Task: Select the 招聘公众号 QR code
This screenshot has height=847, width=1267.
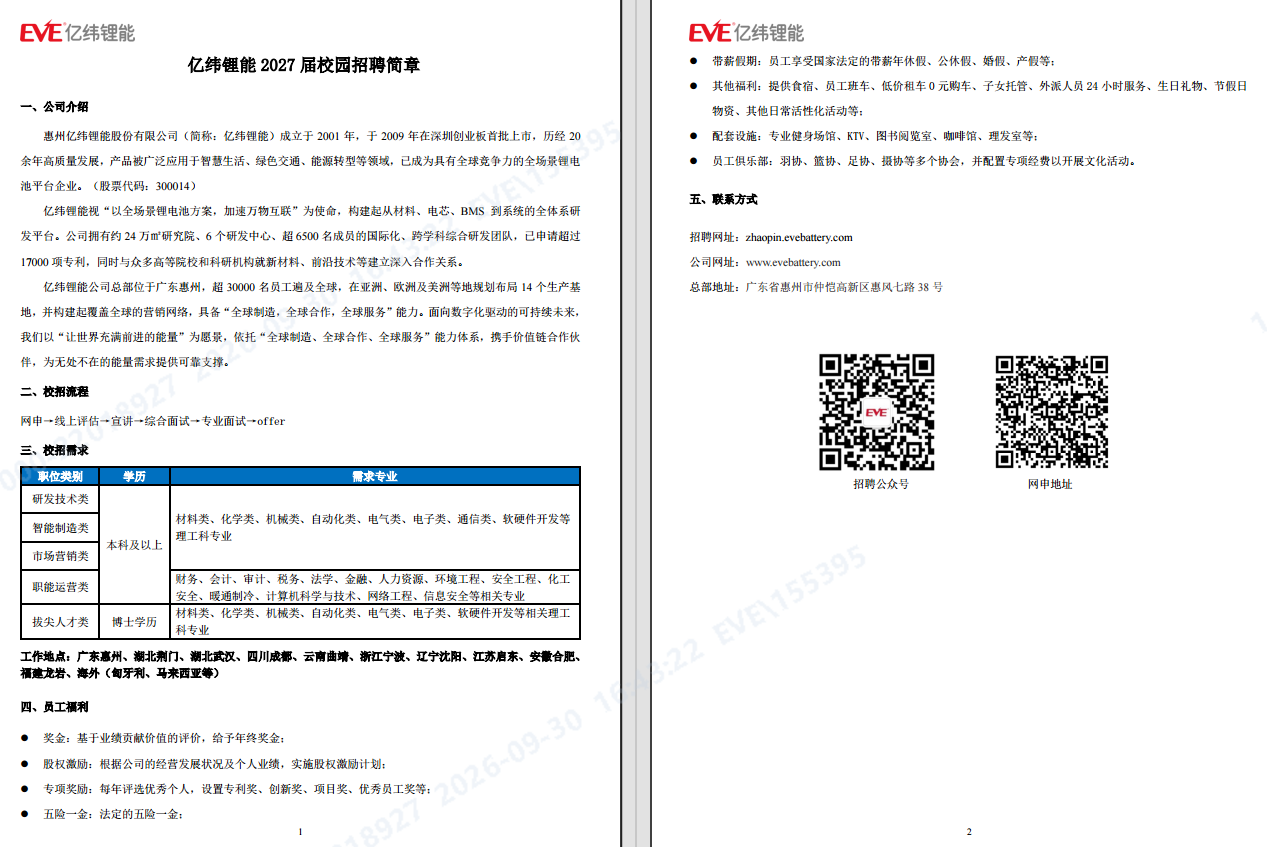Action: tap(876, 412)
